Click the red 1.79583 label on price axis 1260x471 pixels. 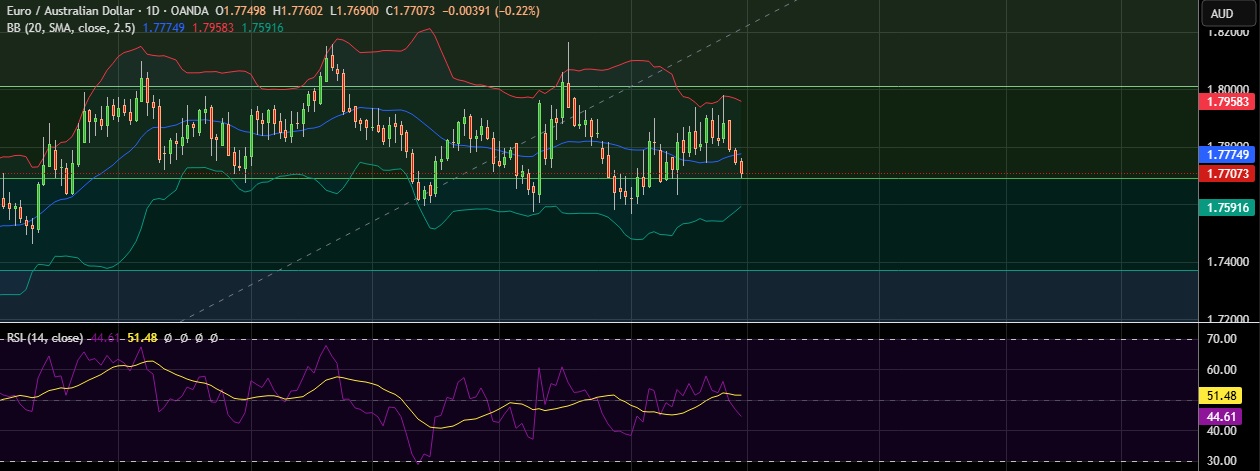[1227, 101]
